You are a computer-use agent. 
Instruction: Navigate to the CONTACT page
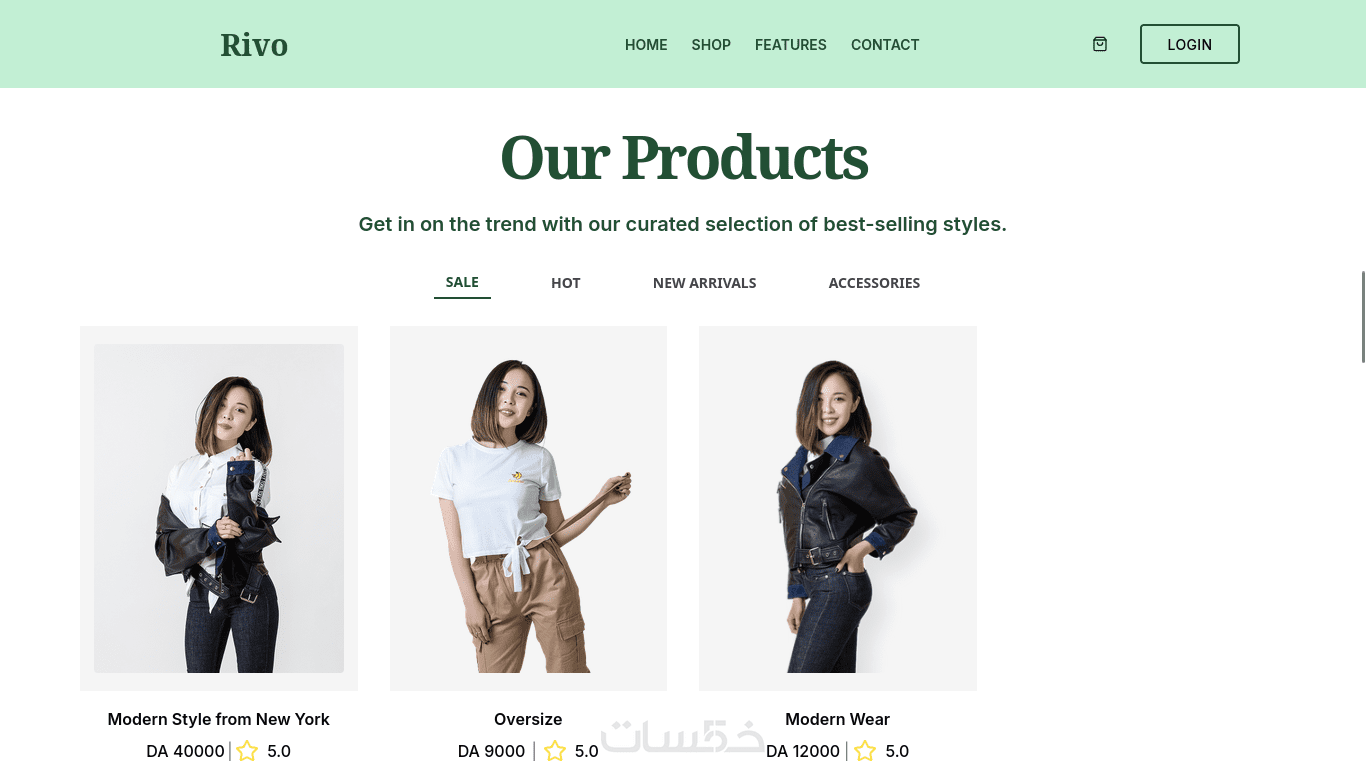(x=885, y=45)
